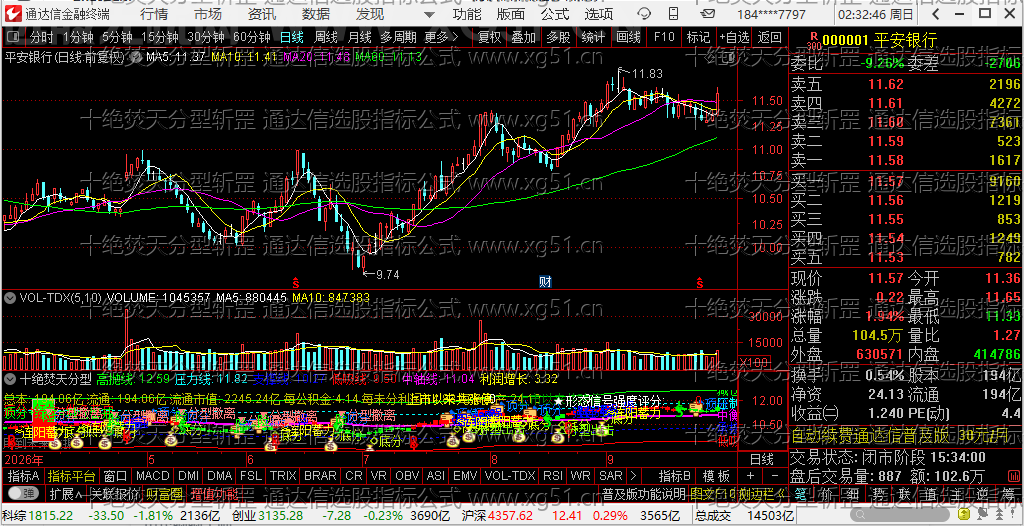Click the 通达信 red logo icon
This screenshot has width=1024, height=526.
point(12,14)
